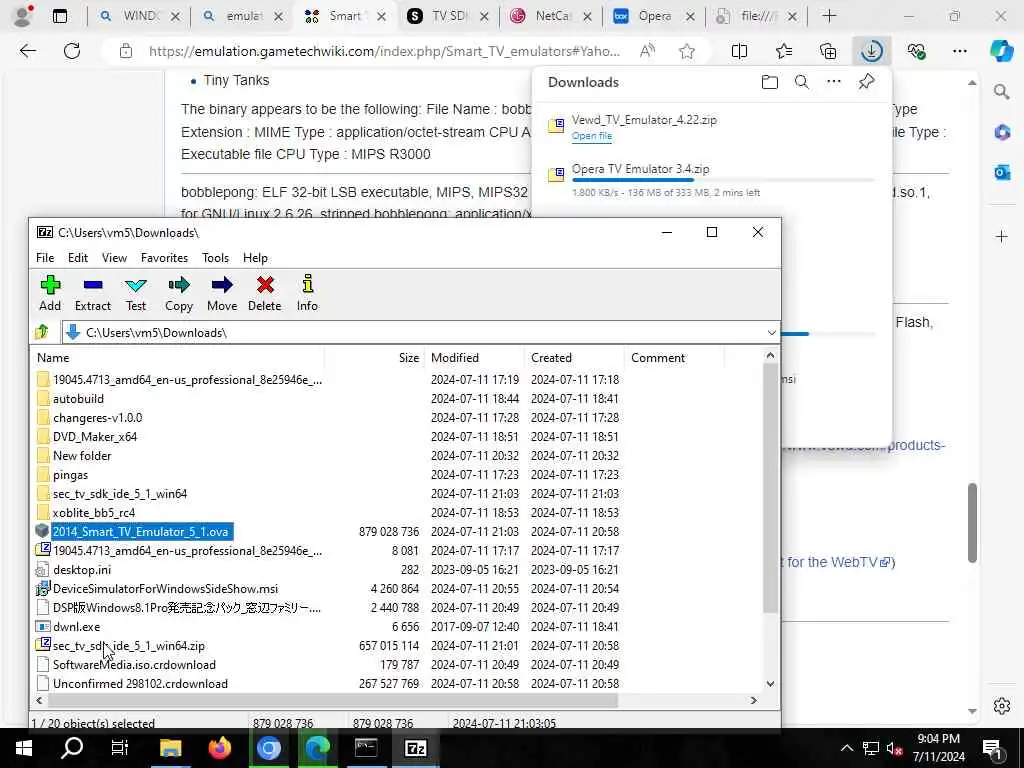The height and width of the screenshot is (768, 1024).
Task: Select SoftwareMedia.iso.crdownload file
Action: pyautogui.click(x=134, y=665)
